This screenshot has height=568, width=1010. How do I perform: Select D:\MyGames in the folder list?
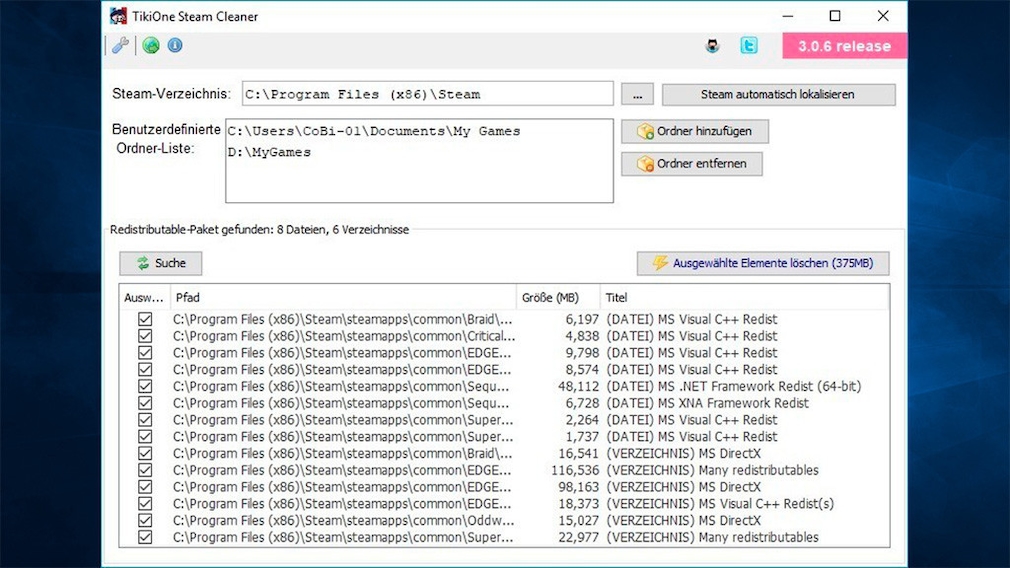coord(270,152)
